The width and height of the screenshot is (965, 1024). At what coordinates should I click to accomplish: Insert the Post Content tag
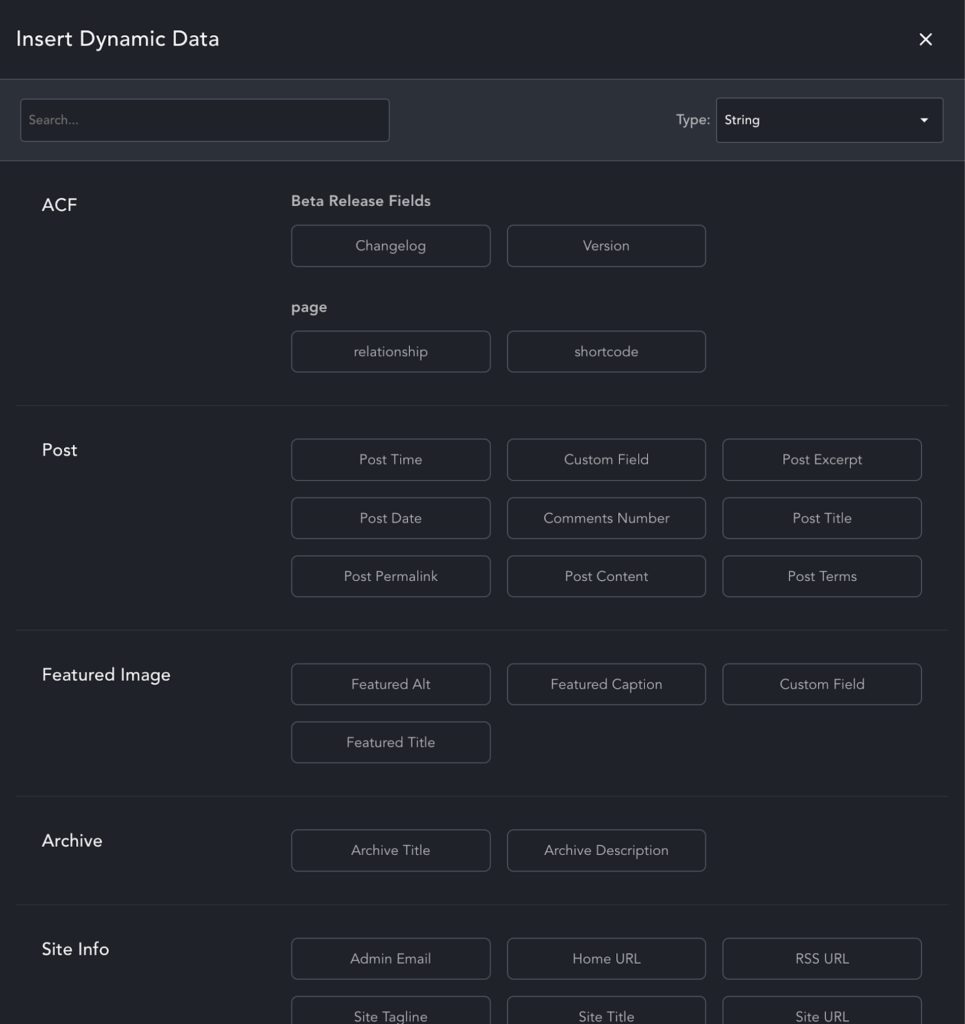(x=606, y=576)
